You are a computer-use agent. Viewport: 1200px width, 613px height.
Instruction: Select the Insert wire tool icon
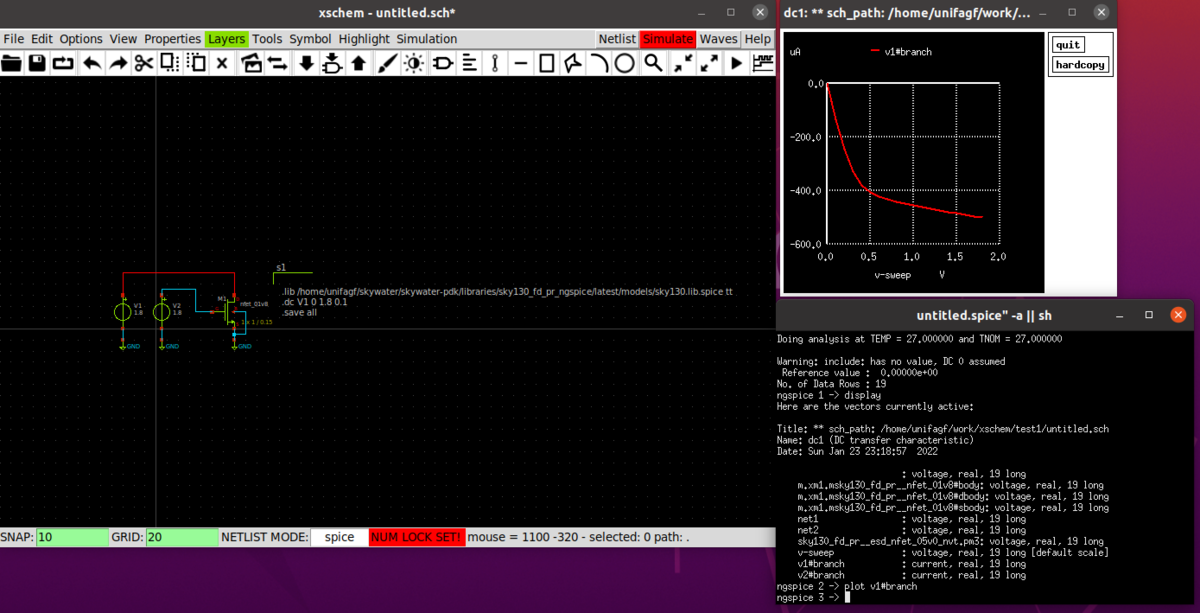494,63
